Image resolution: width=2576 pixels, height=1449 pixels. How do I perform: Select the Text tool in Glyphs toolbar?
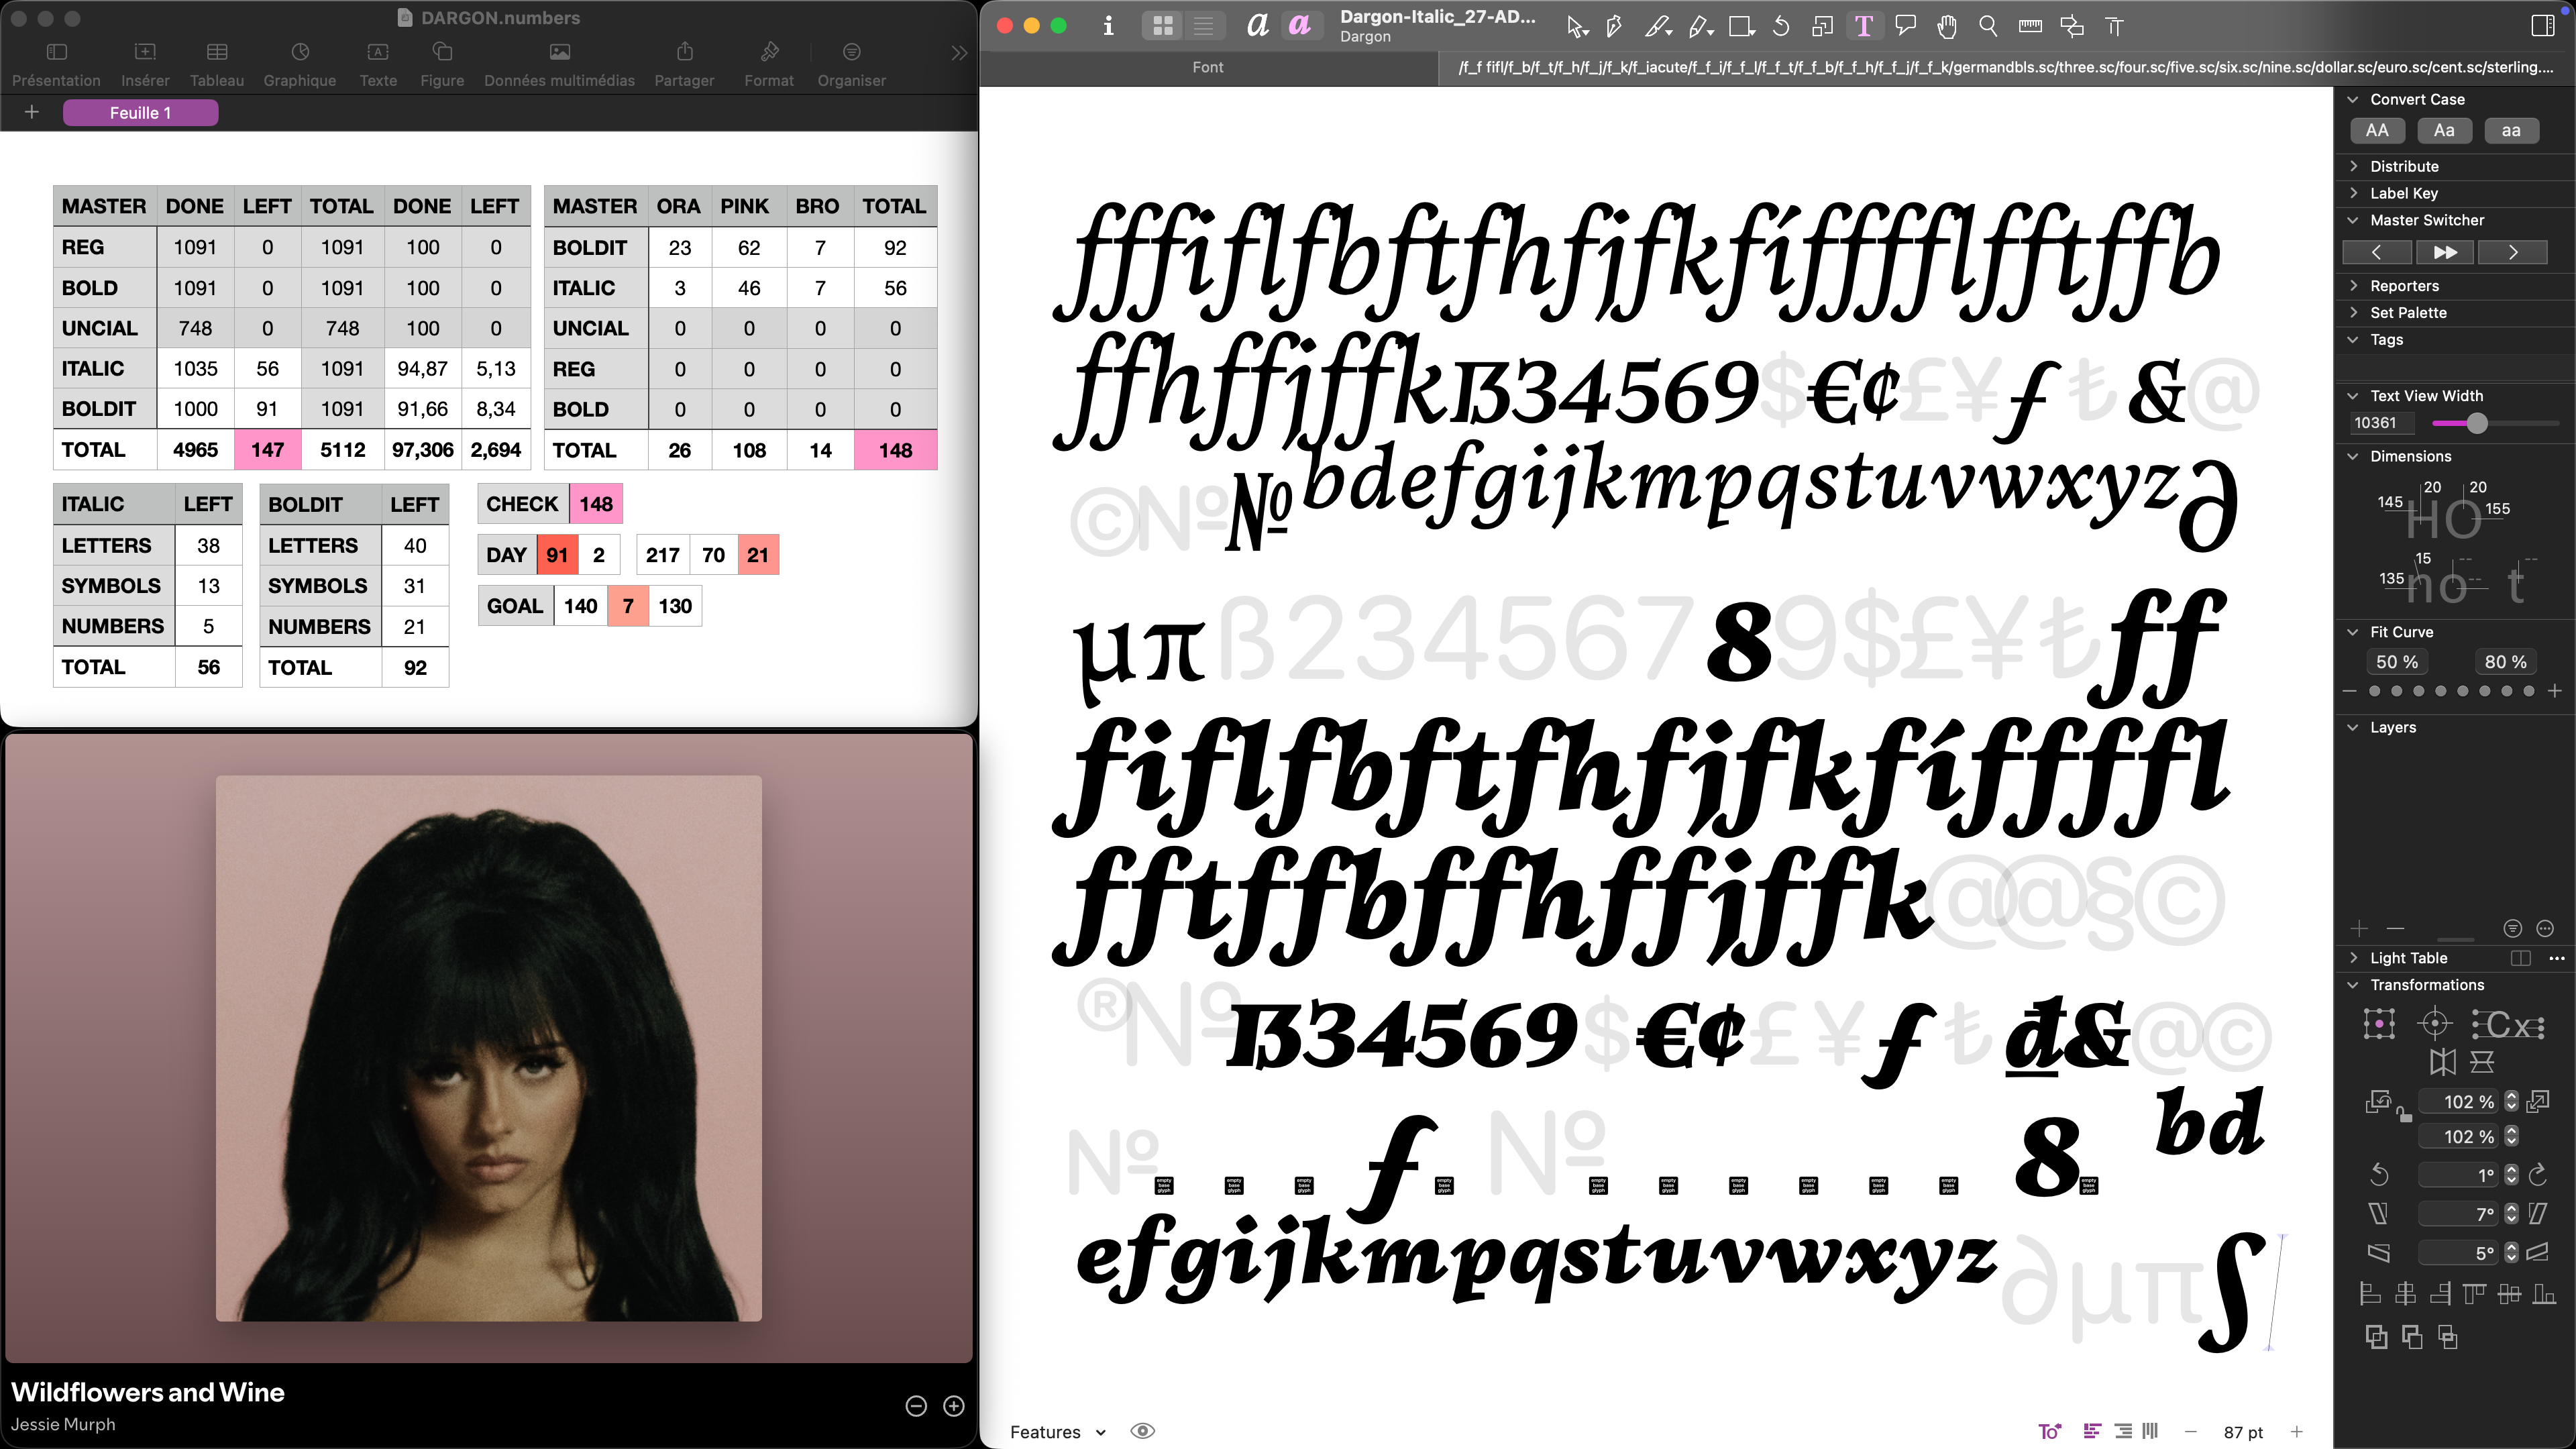(x=1863, y=27)
